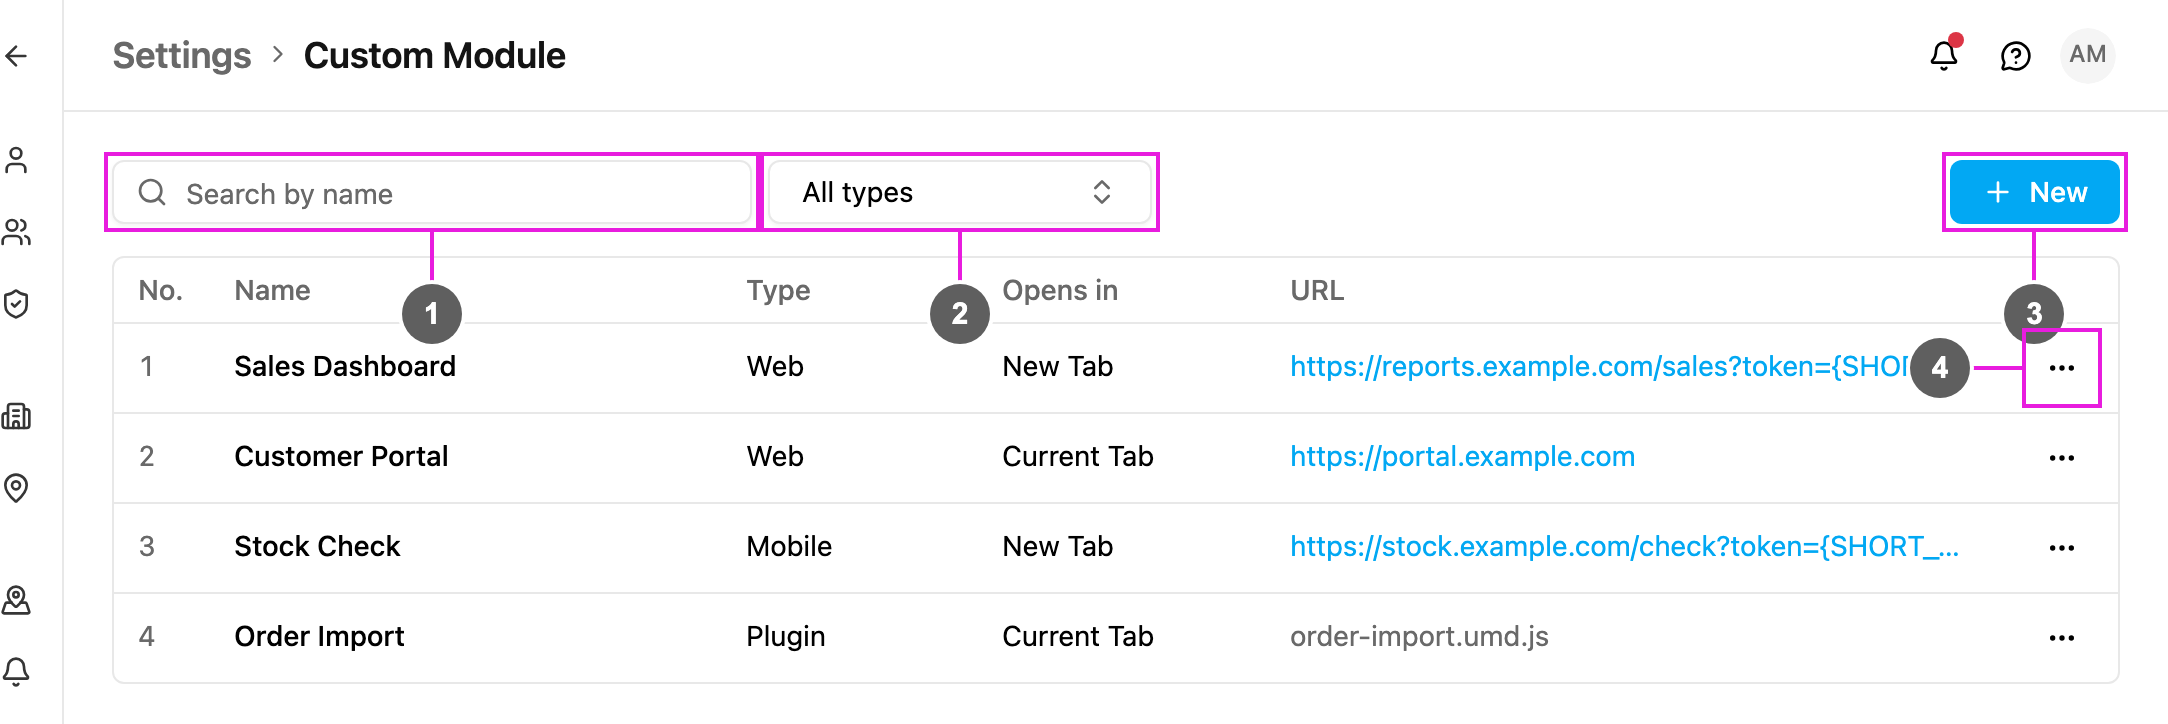Open more options for Stock Check
2168x724 pixels.
pyautogui.click(x=2061, y=548)
